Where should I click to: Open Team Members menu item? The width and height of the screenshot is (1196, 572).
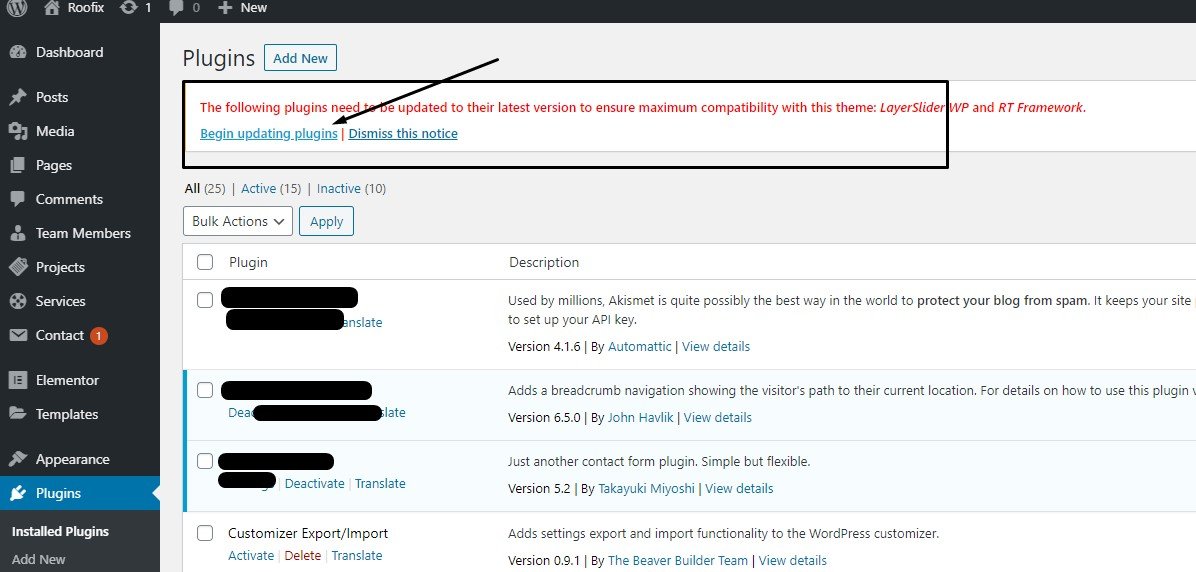click(x=83, y=233)
